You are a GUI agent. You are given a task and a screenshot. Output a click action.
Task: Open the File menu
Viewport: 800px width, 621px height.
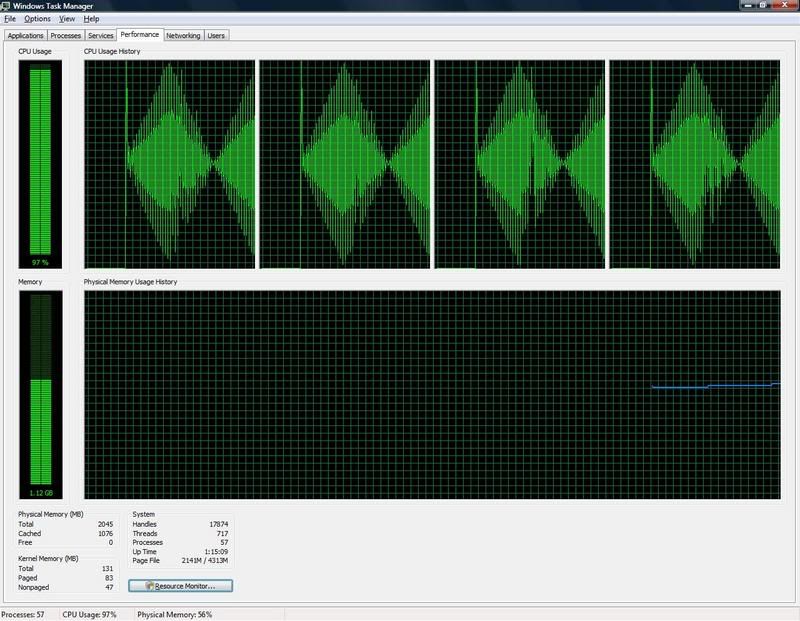(x=10, y=19)
